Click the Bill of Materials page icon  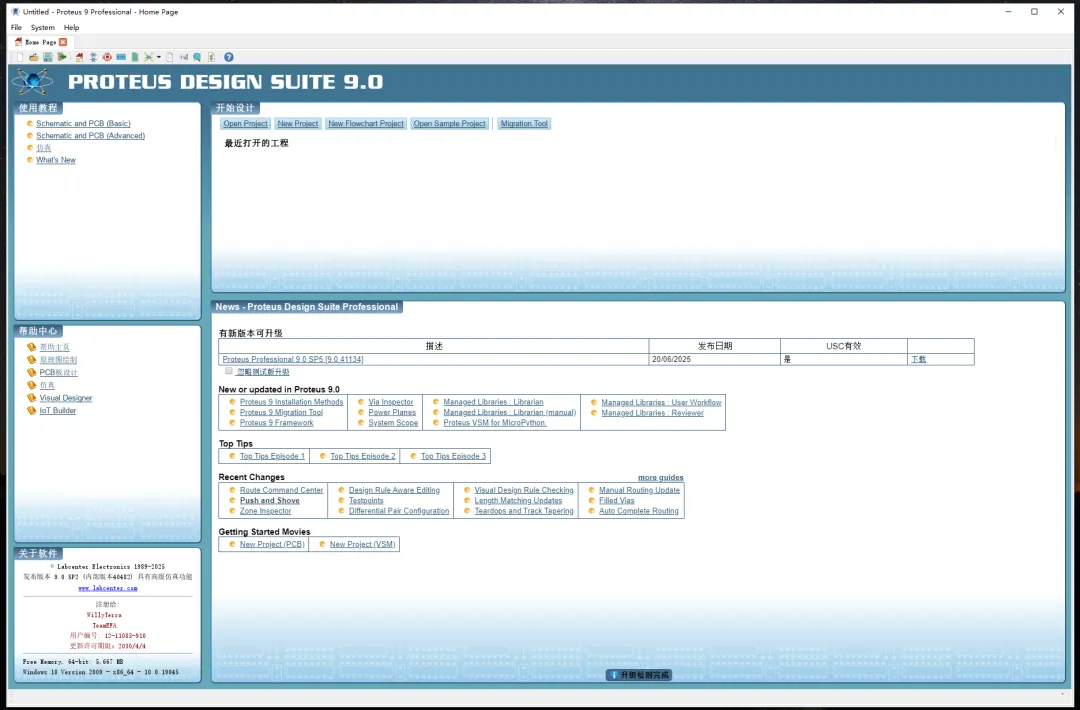pyautogui.click(x=169, y=57)
